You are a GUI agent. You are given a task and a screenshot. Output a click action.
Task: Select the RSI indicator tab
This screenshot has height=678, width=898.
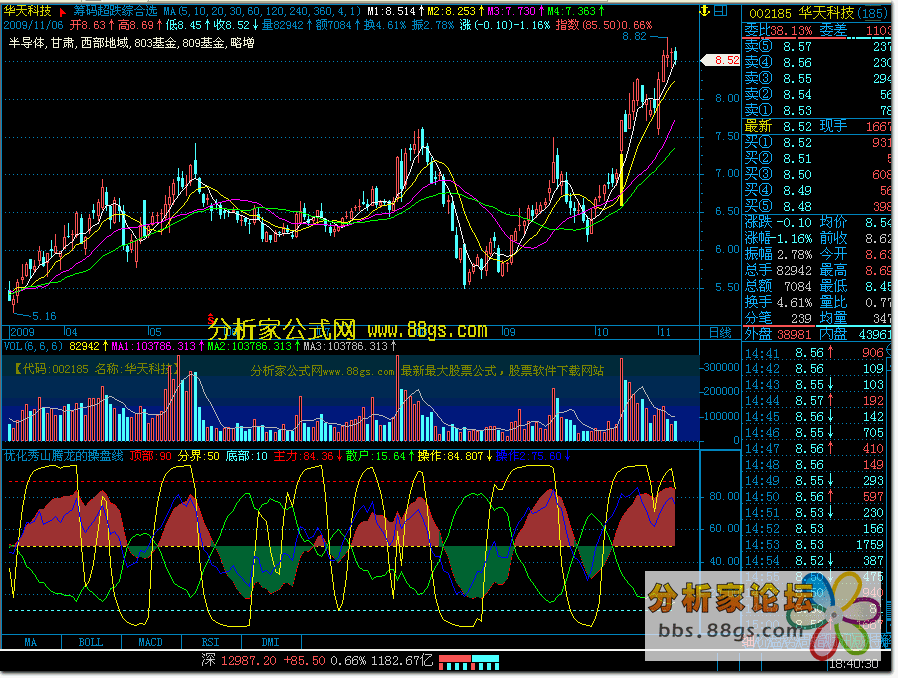click(211, 641)
